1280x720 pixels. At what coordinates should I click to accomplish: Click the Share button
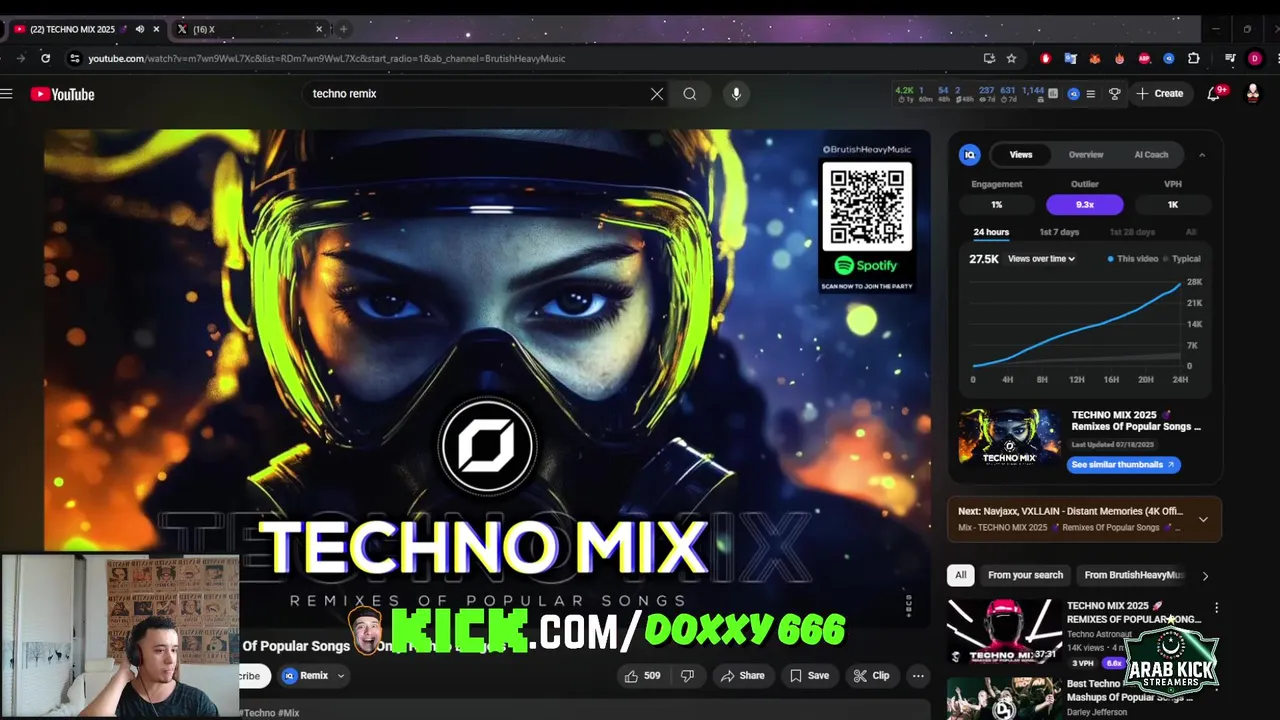pos(742,676)
